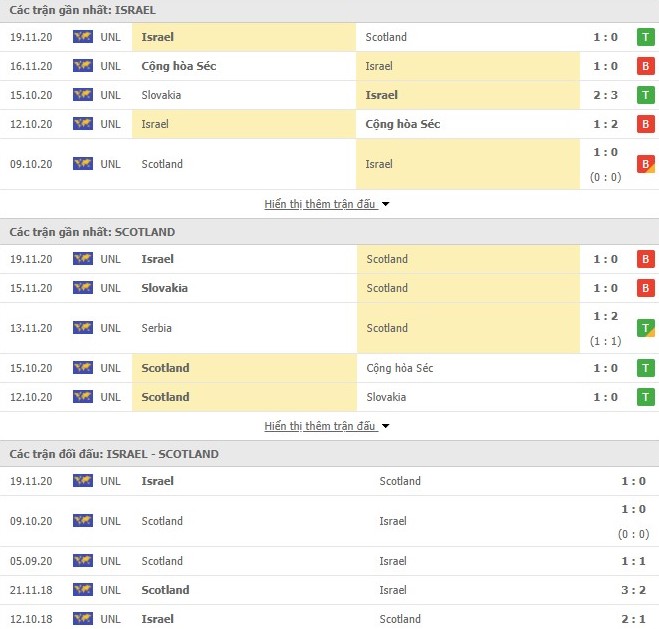Click Scotland away team in 12.10.18 head-to-head row

(x=400, y=619)
